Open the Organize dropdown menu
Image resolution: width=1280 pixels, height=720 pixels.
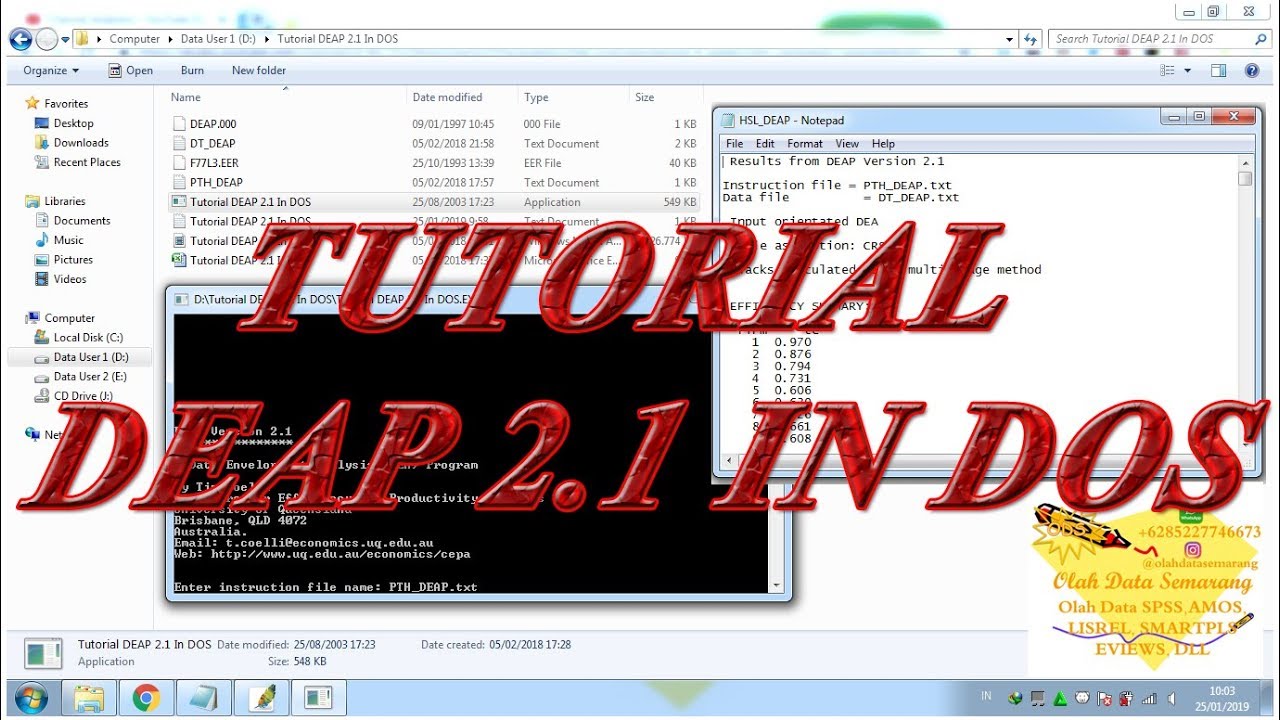coord(51,70)
